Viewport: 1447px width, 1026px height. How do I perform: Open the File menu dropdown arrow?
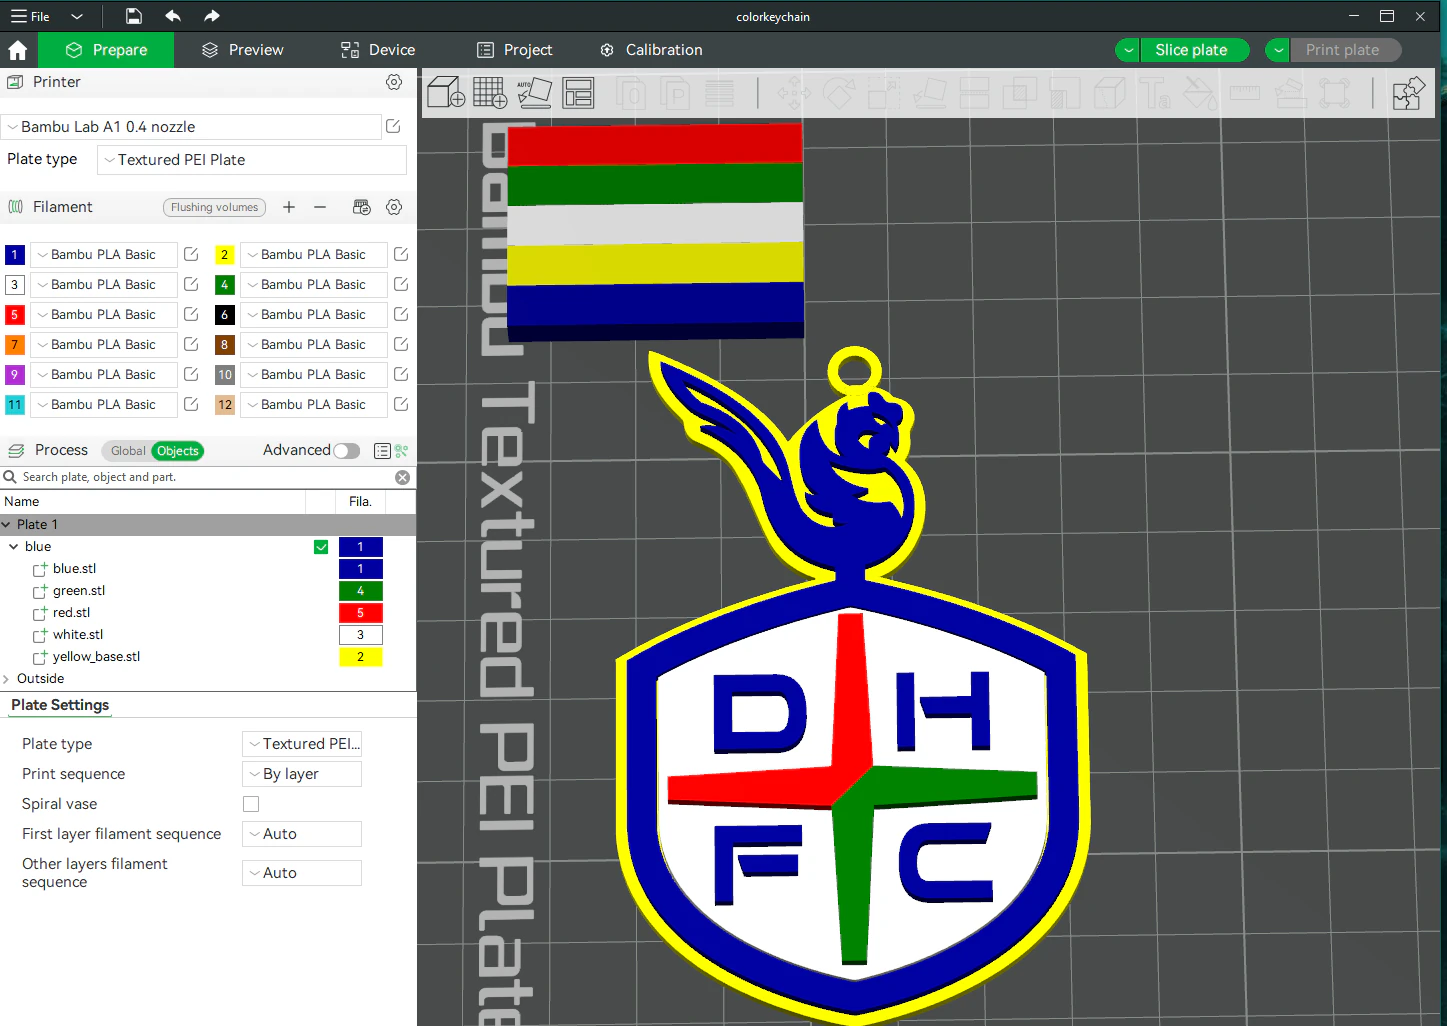tap(77, 16)
